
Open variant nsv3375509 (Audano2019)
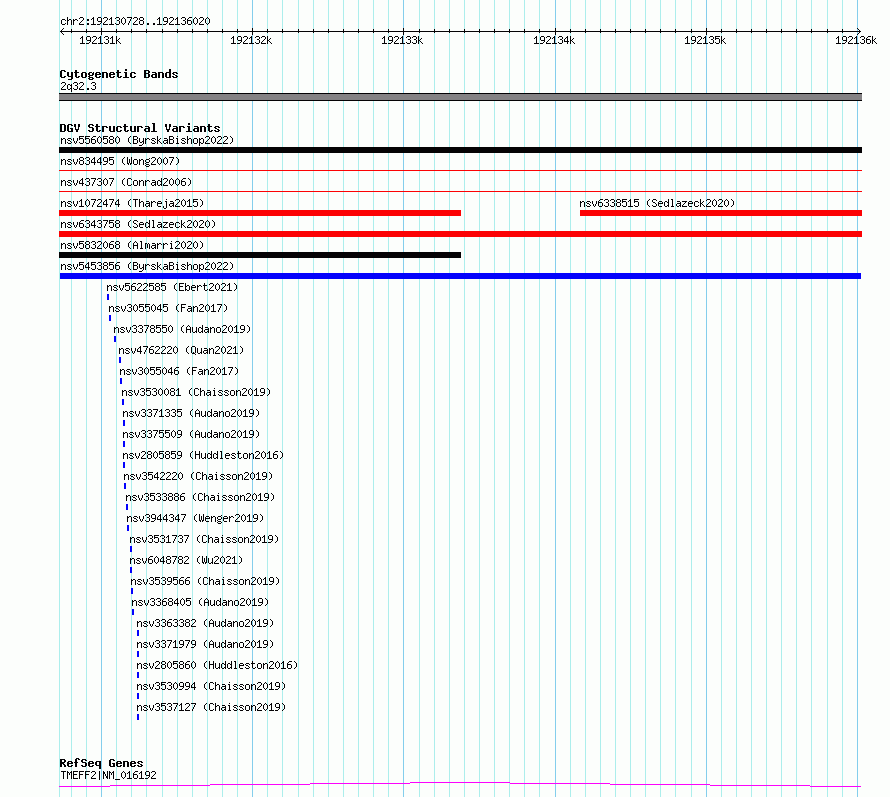tap(191, 434)
